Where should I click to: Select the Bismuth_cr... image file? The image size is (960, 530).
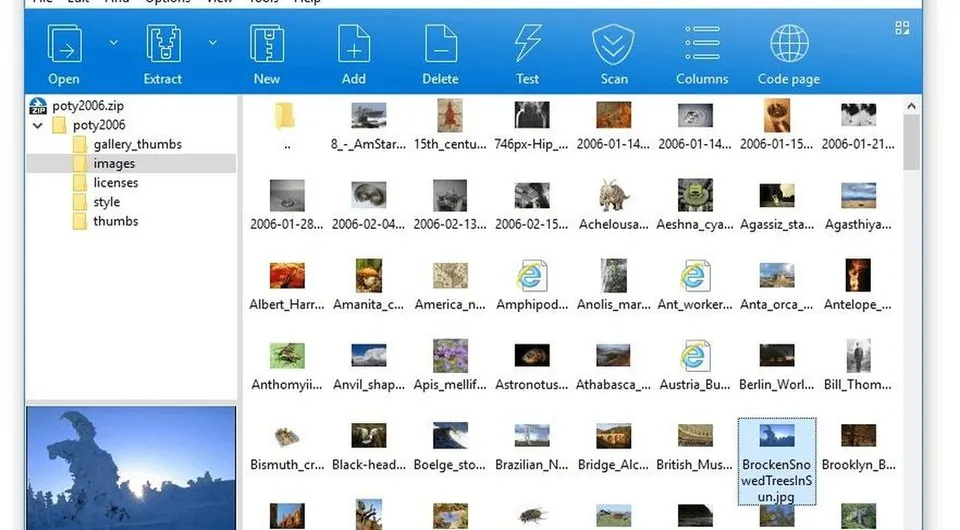click(287, 447)
